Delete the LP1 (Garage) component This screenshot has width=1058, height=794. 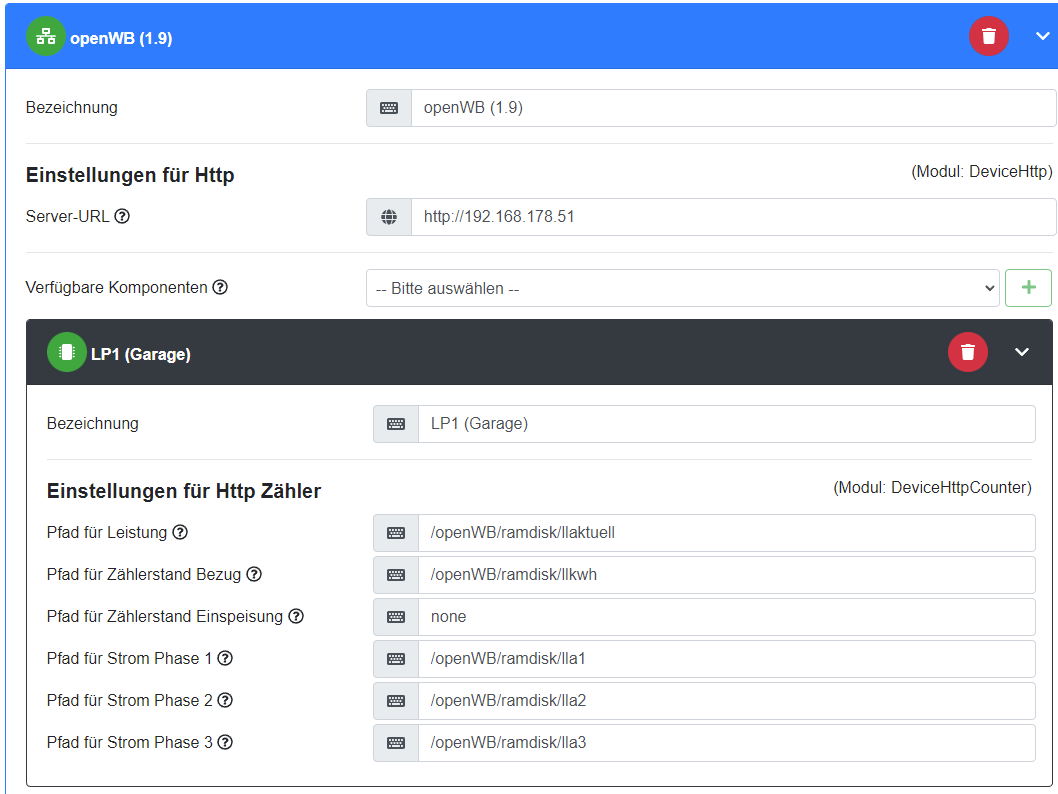(967, 352)
